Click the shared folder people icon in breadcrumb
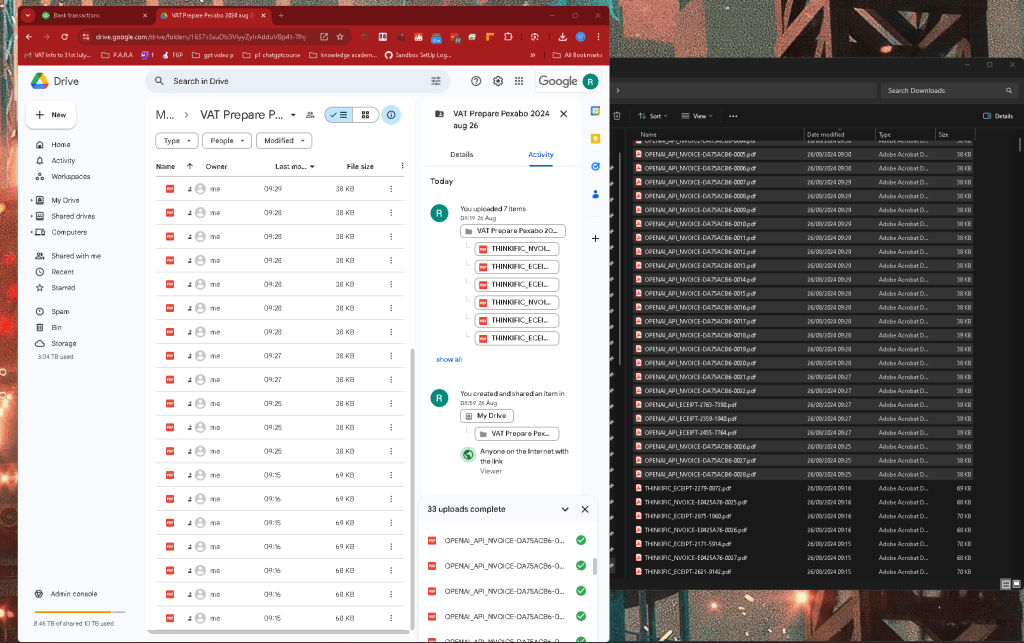The height and width of the screenshot is (643, 1024). (x=310, y=115)
